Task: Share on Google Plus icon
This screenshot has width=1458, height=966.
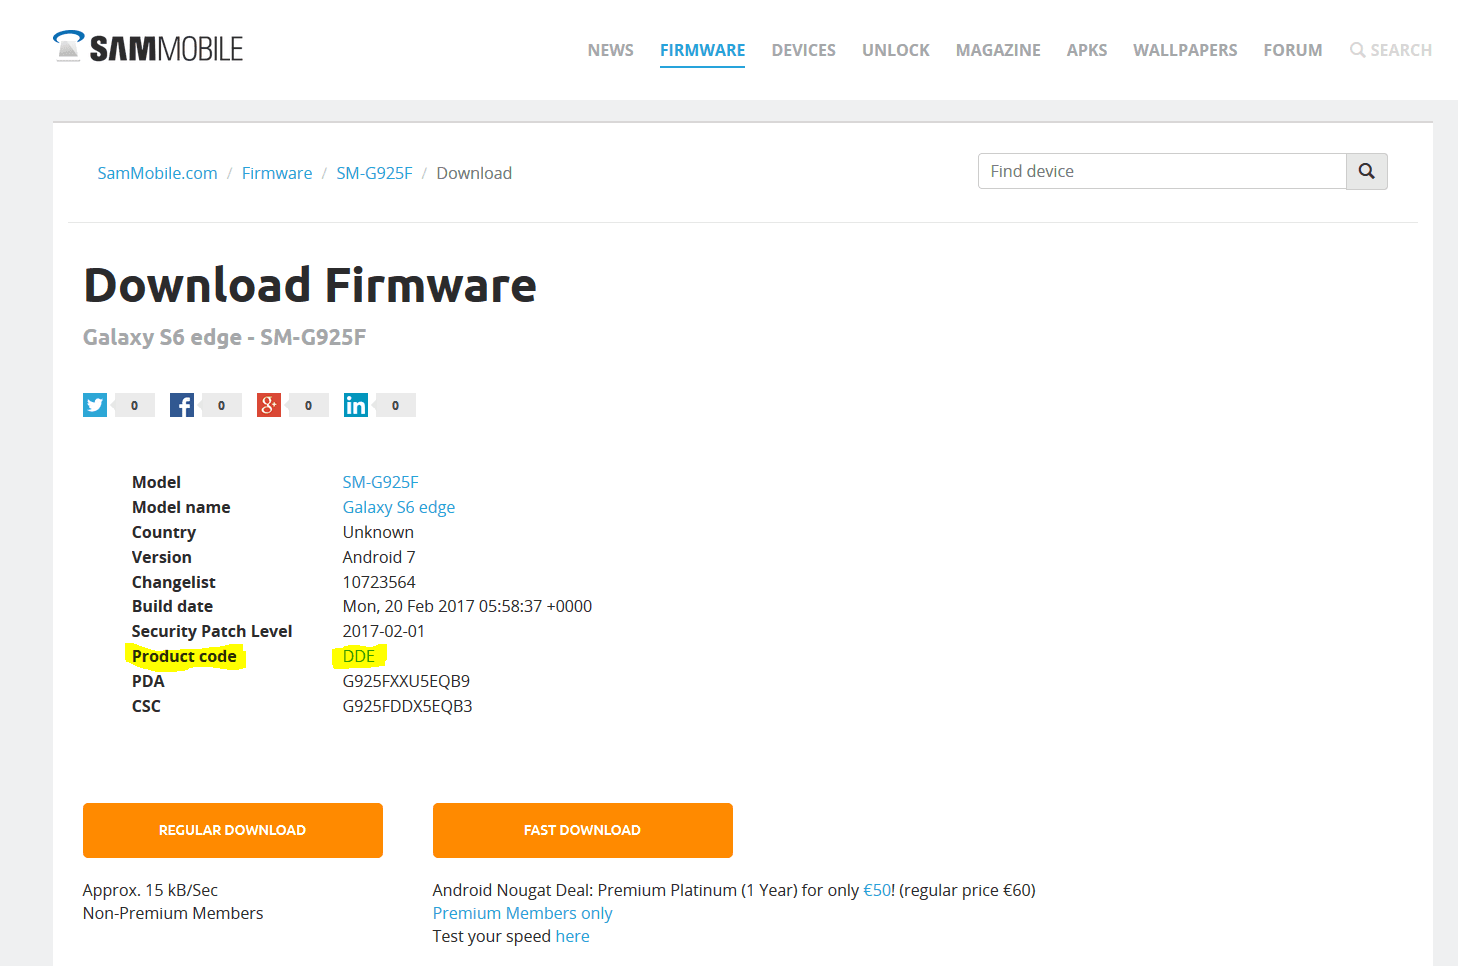Action: click(269, 405)
